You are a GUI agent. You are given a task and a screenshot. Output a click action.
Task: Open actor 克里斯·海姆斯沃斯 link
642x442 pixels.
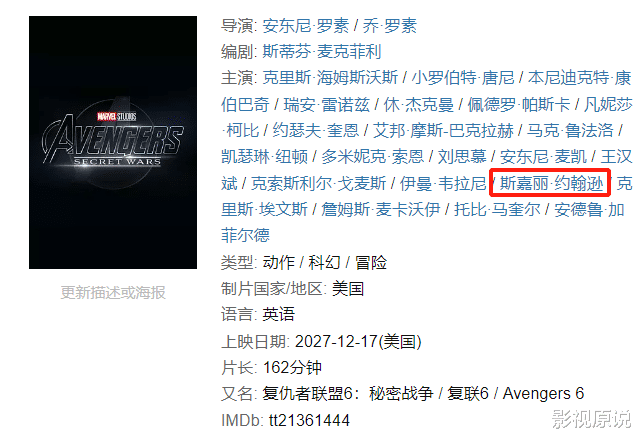[x=330, y=78]
